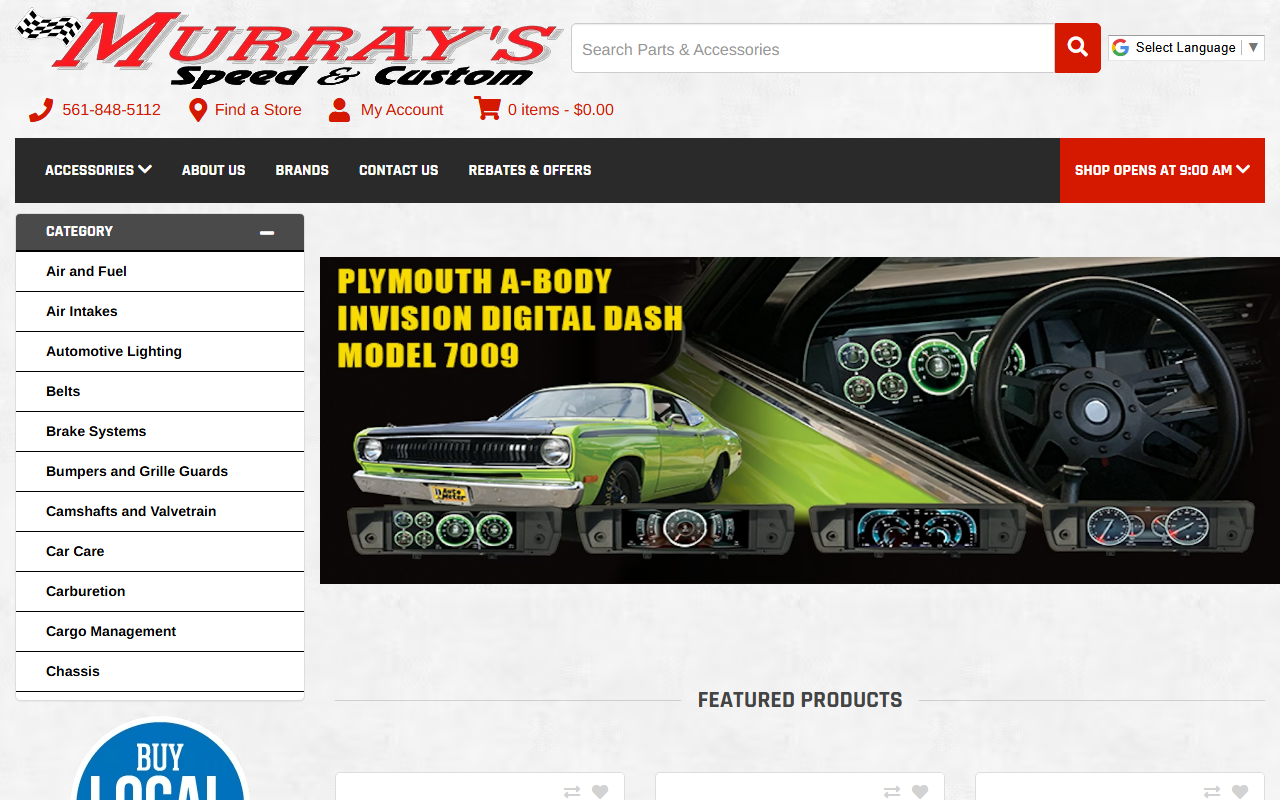Screen dimensions: 1280x800
Task: Click heart wishlist icon on third featured product
Action: (x=1240, y=792)
